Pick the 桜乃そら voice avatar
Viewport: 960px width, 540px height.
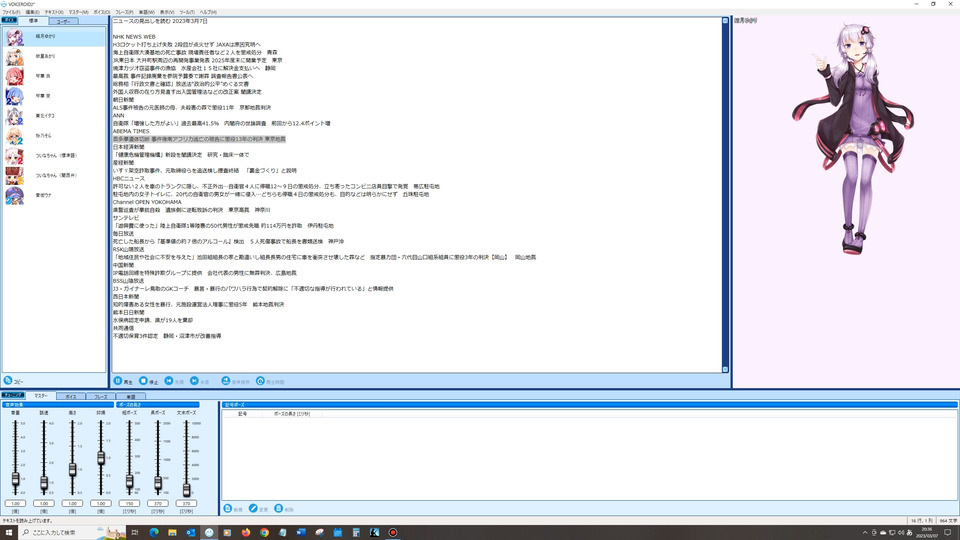click(x=15, y=136)
